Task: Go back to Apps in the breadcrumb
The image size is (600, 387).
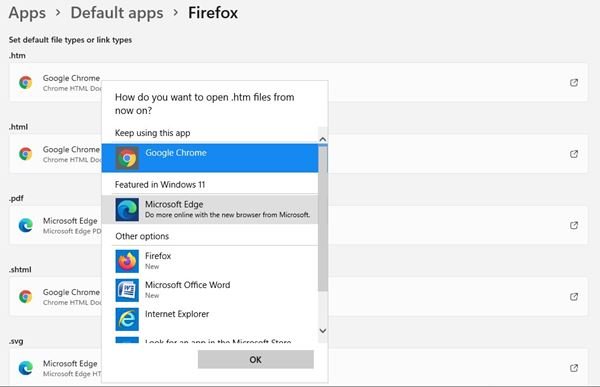Action: pyautogui.click(x=27, y=13)
